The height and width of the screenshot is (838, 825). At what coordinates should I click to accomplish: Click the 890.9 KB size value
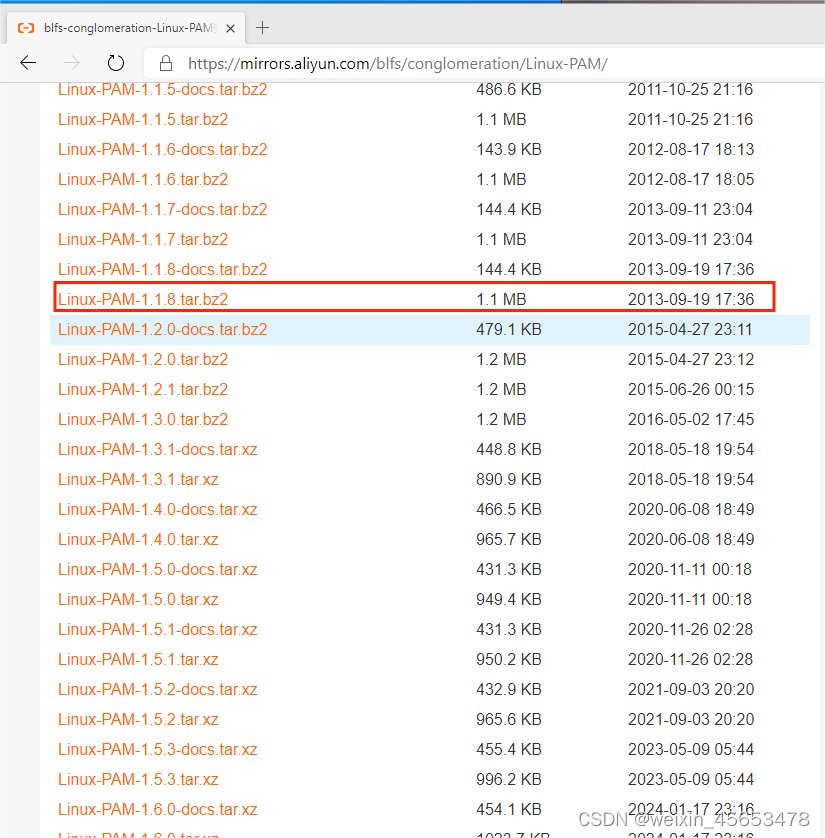coord(509,479)
